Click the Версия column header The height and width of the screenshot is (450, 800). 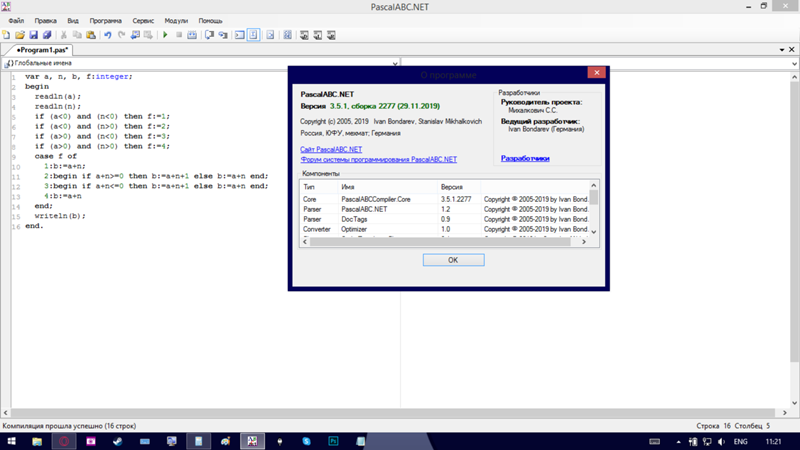[x=459, y=187]
